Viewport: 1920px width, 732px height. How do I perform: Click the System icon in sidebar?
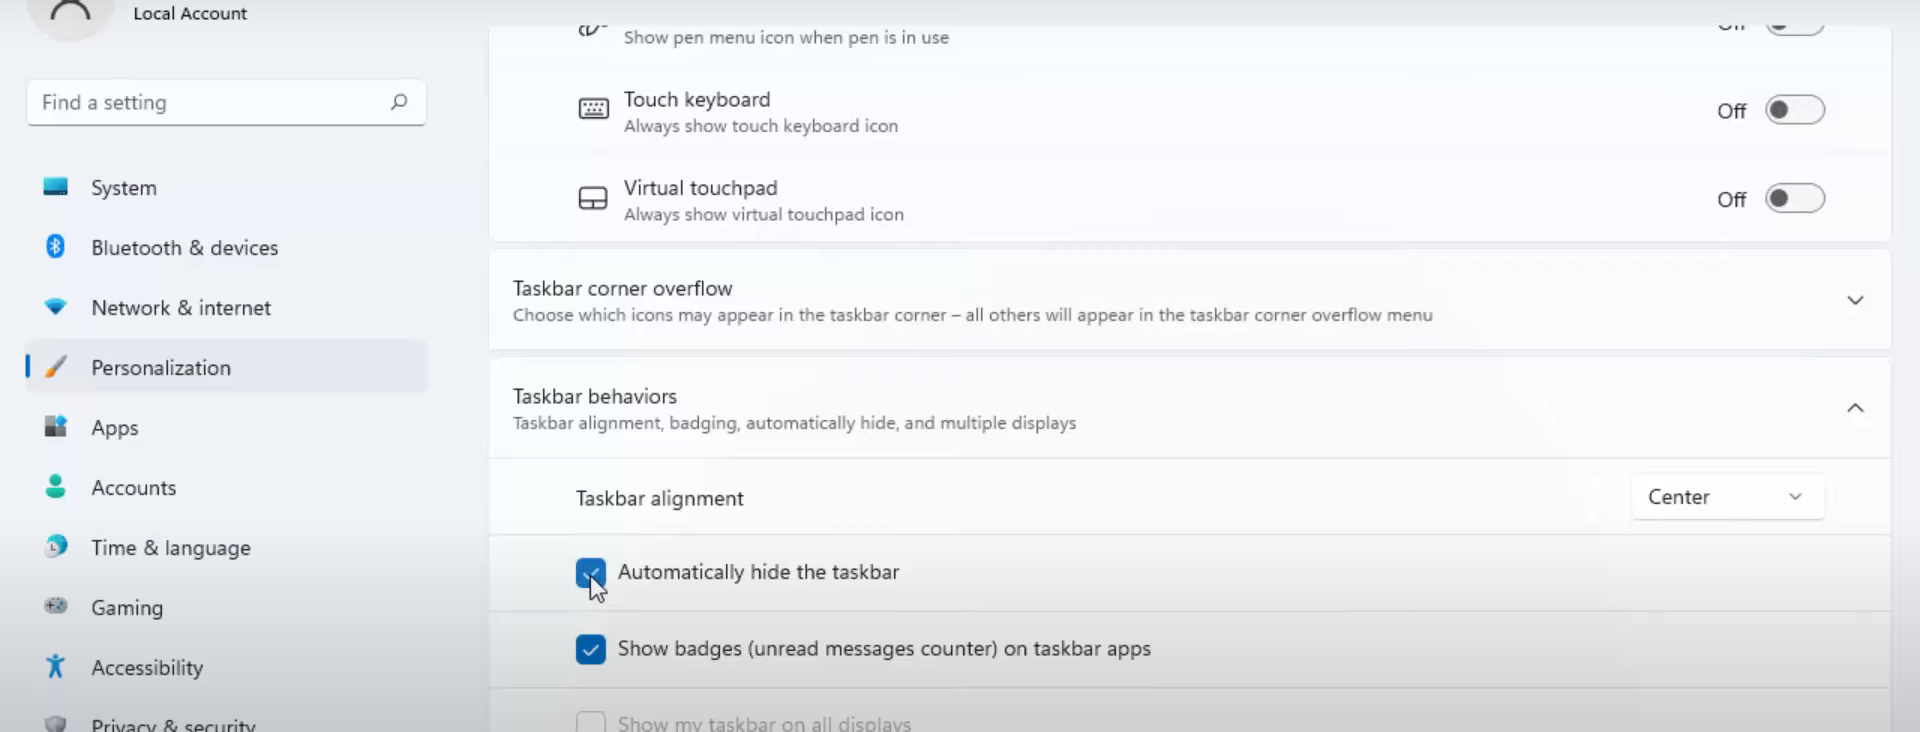(x=56, y=187)
